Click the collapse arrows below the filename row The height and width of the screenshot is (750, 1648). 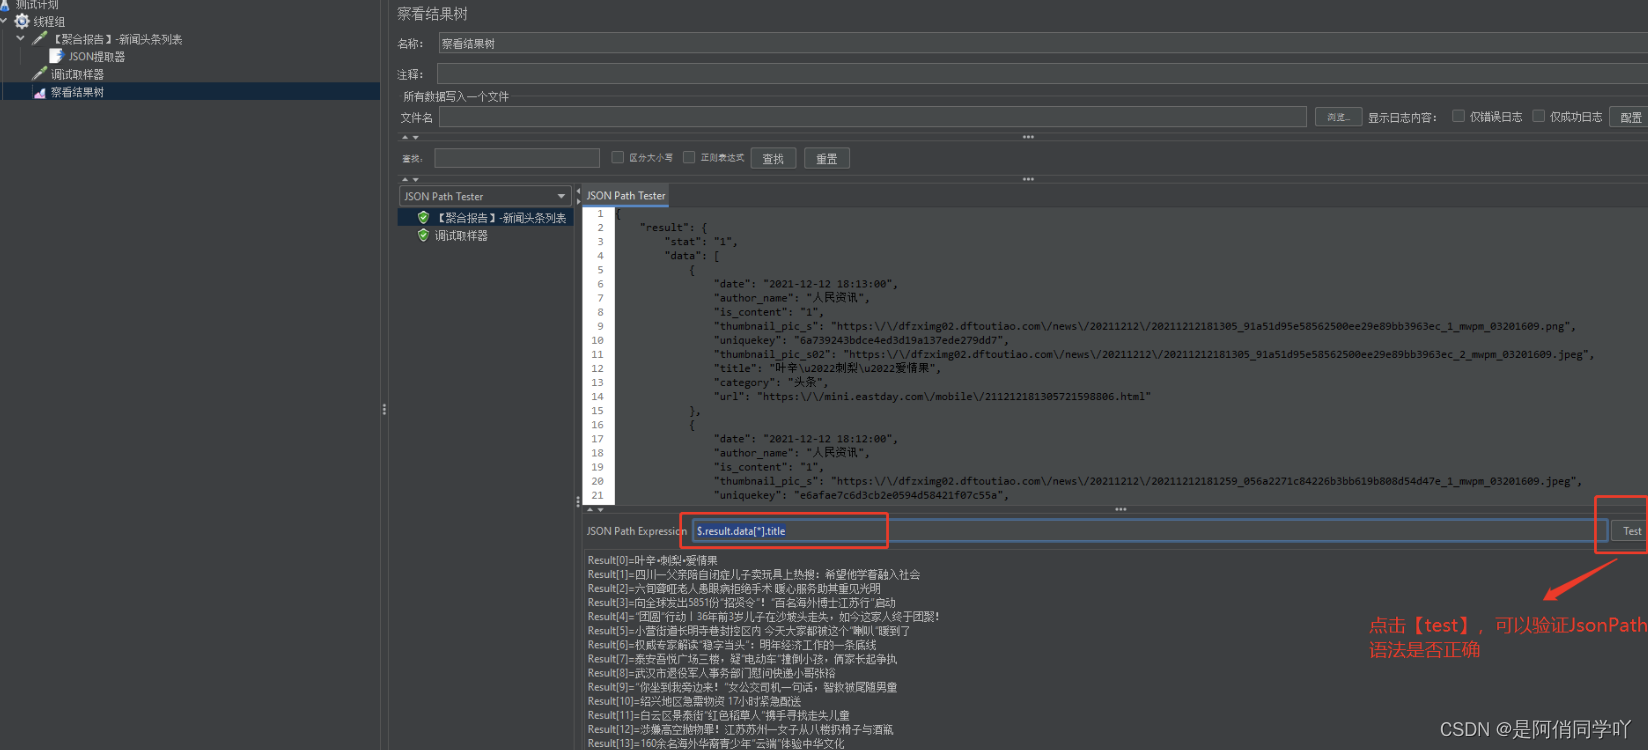click(x=410, y=137)
